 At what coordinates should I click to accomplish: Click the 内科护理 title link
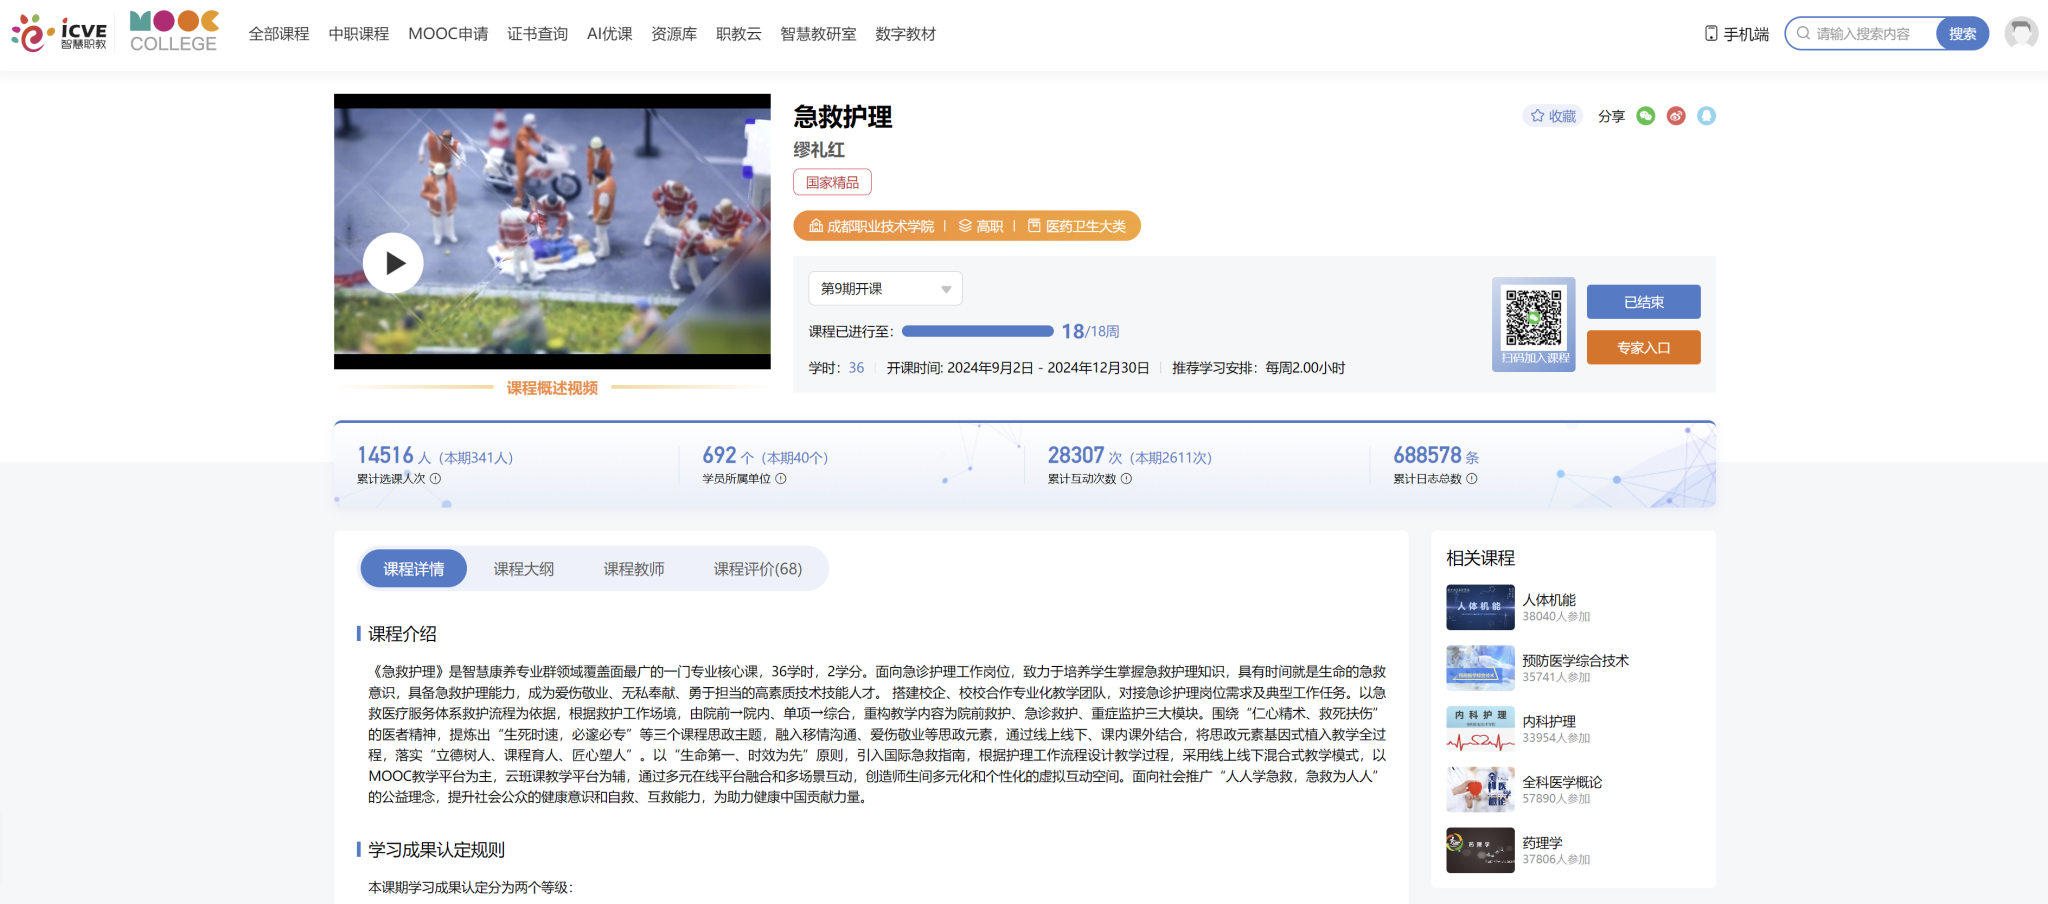[x=1549, y=722]
